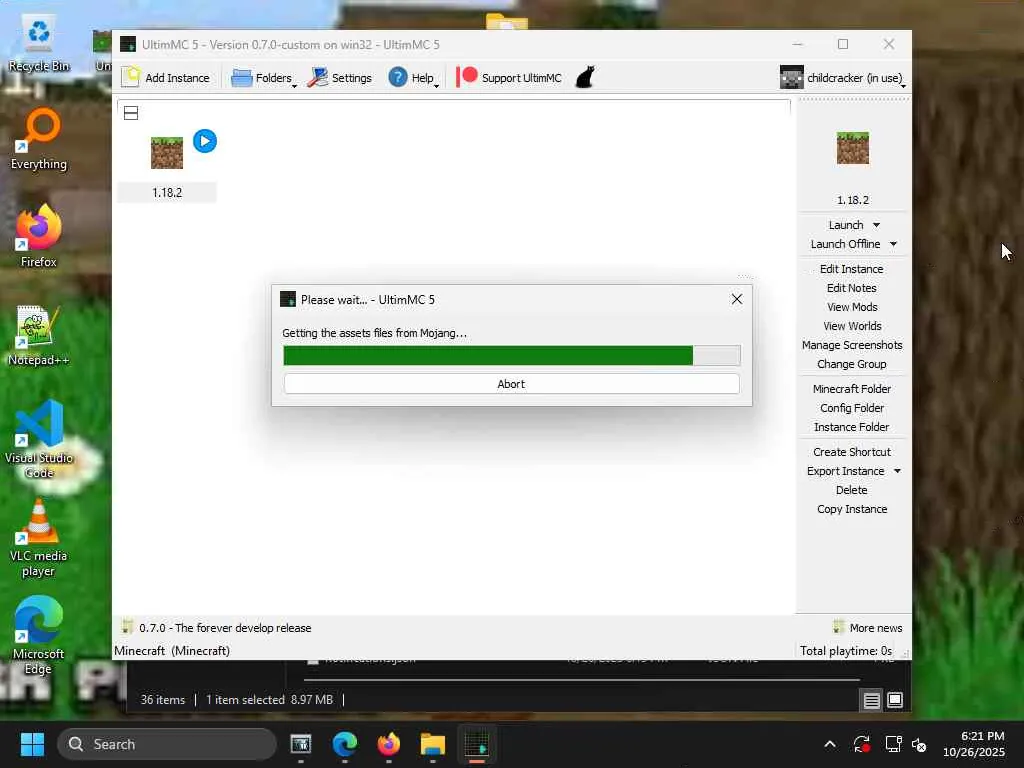Open Manage Screenshots
Viewport: 1024px width, 768px height.
[x=852, y=345]
